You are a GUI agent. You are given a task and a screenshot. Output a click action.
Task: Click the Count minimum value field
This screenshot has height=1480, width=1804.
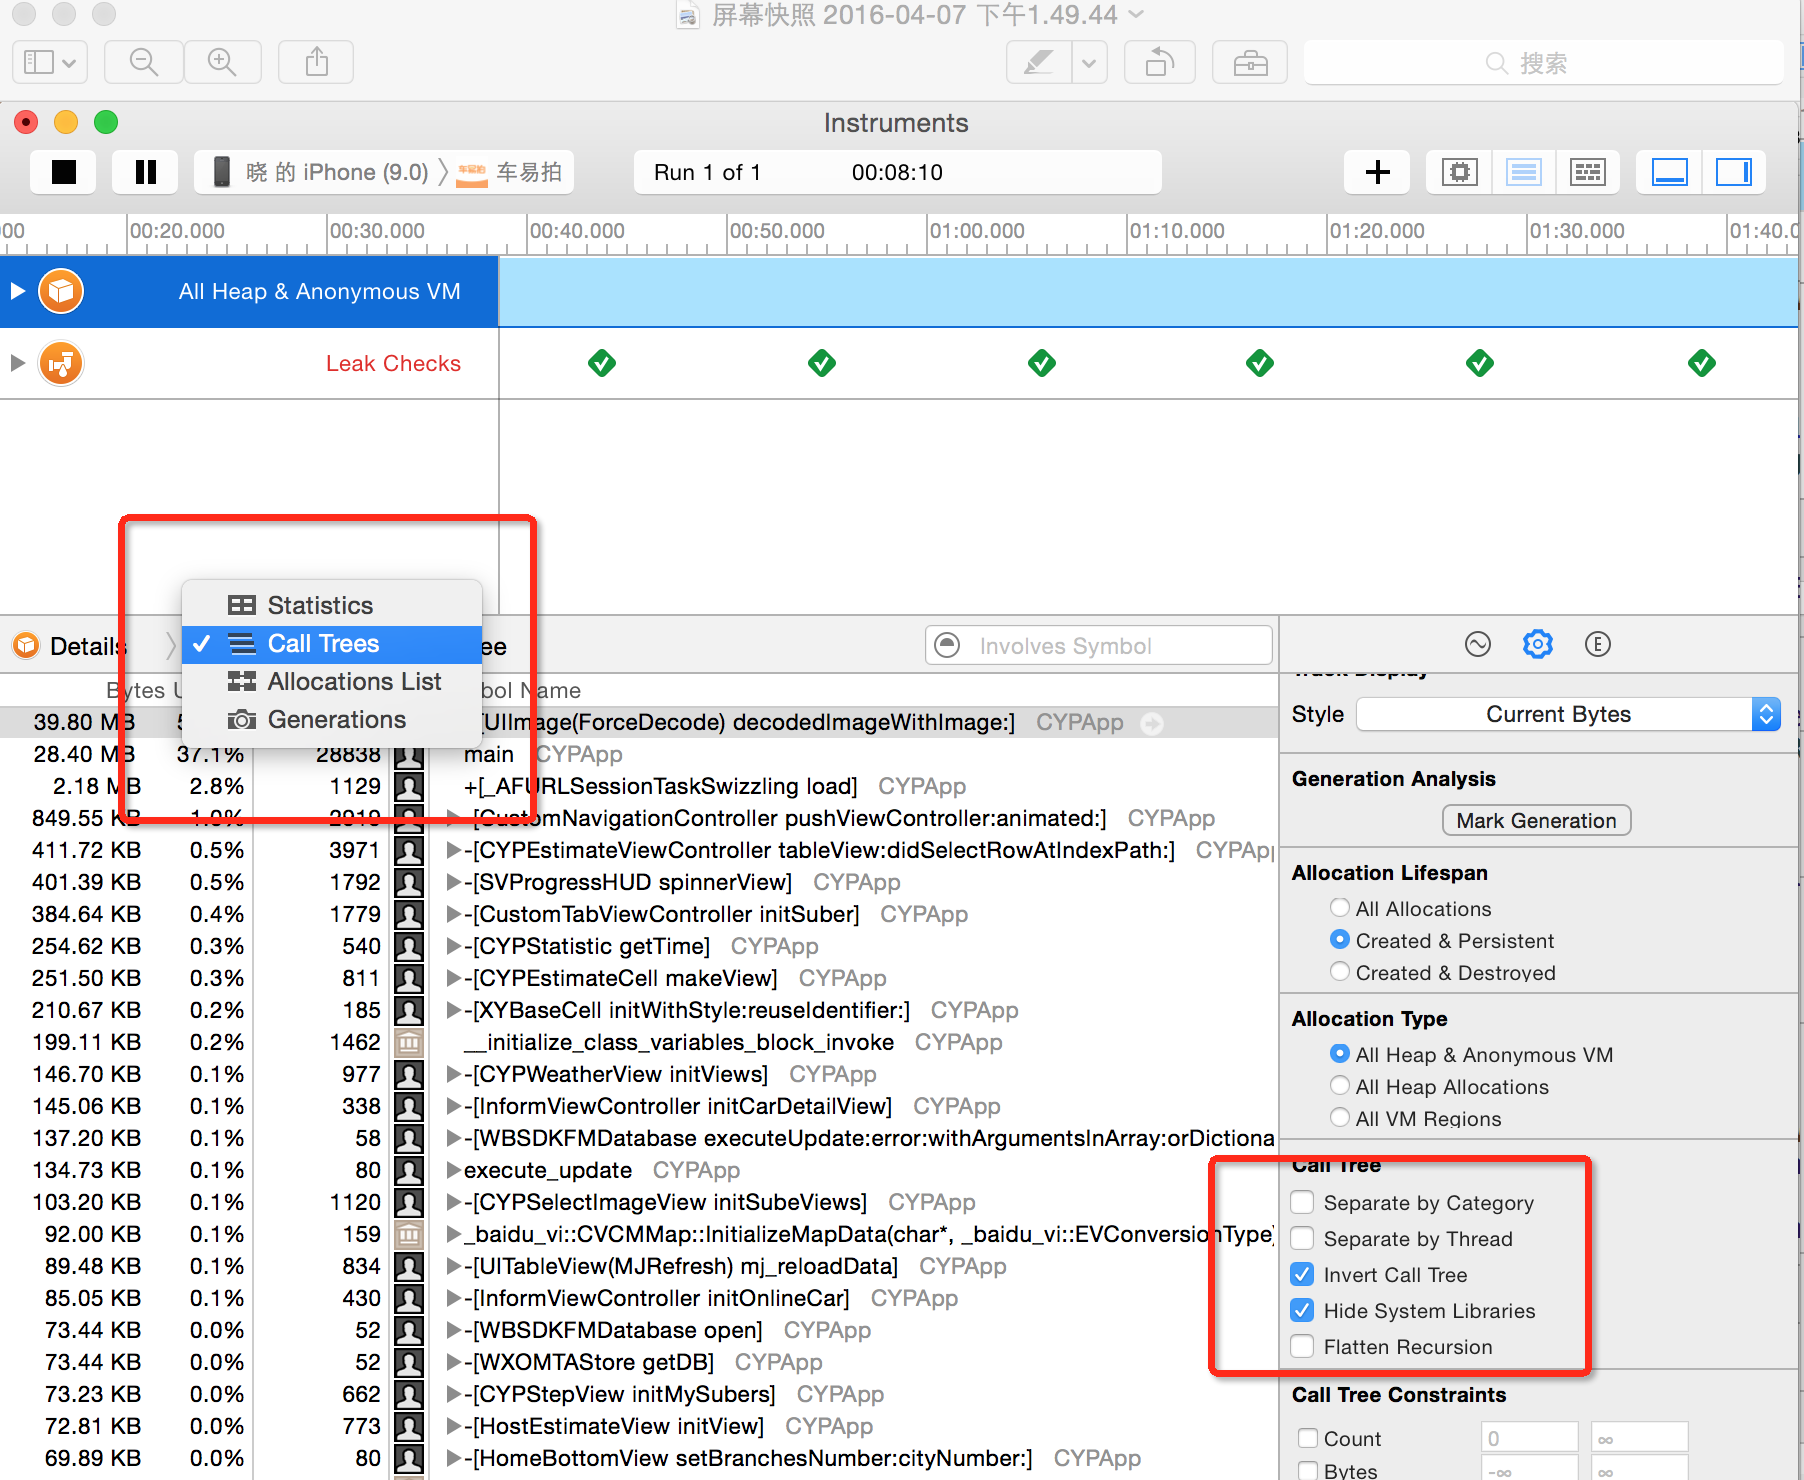point(1529,1438)
